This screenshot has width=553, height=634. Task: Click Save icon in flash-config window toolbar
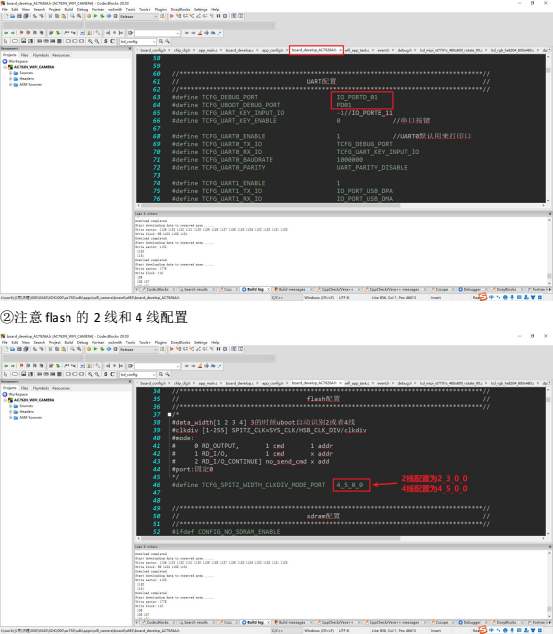[x=19, y=349]
